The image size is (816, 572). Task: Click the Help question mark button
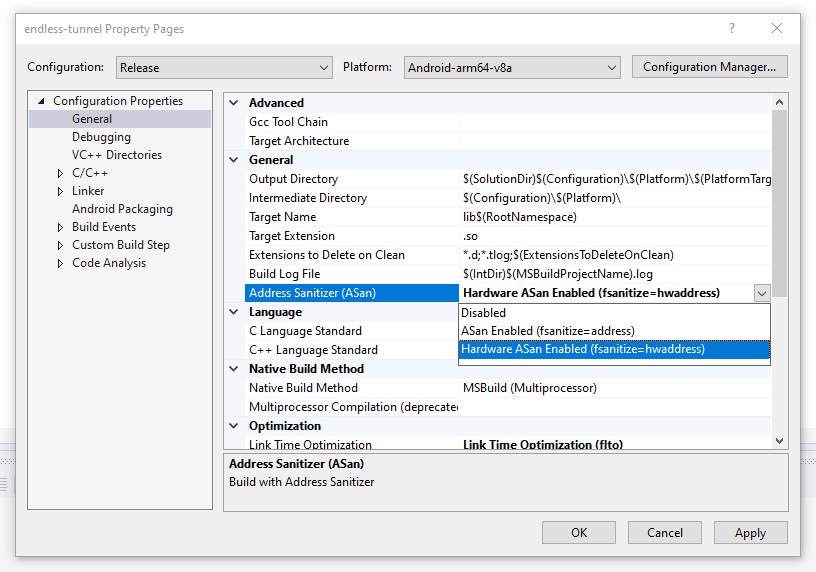(x=732, y=29)
